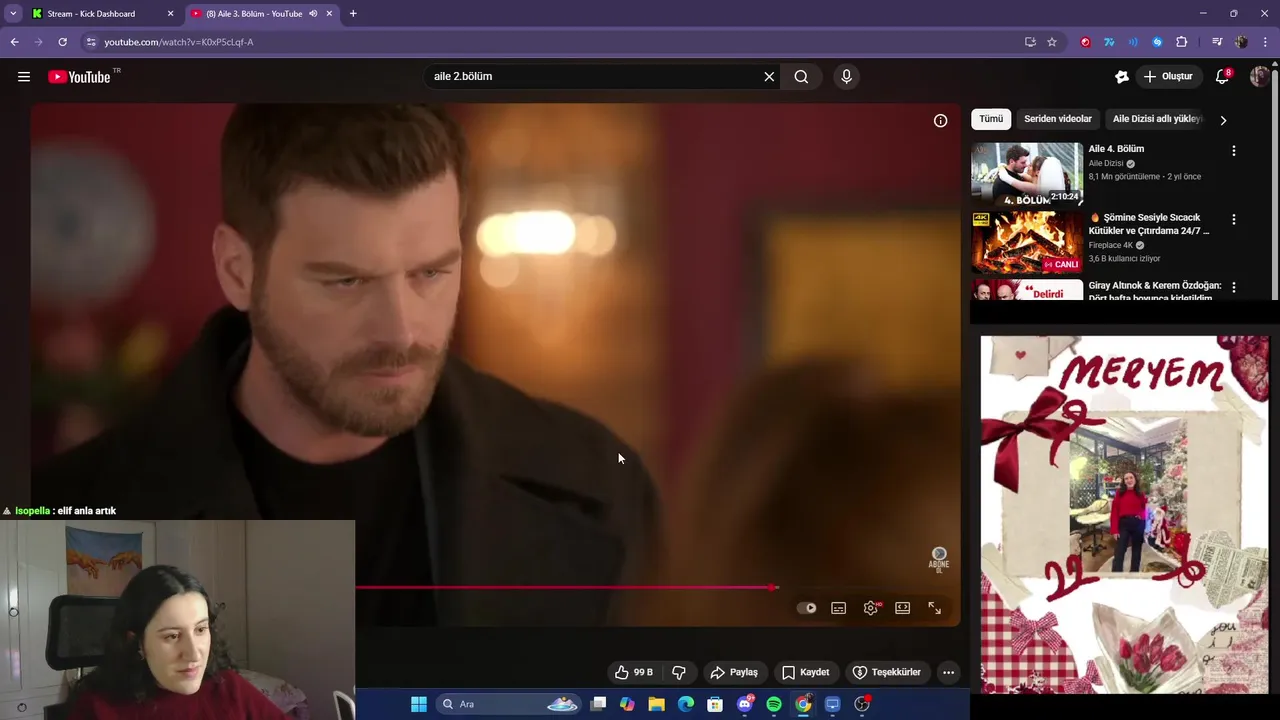Click the Oluştur create button
Viewport: 1280px width, 720px height.
point(1168,77)
